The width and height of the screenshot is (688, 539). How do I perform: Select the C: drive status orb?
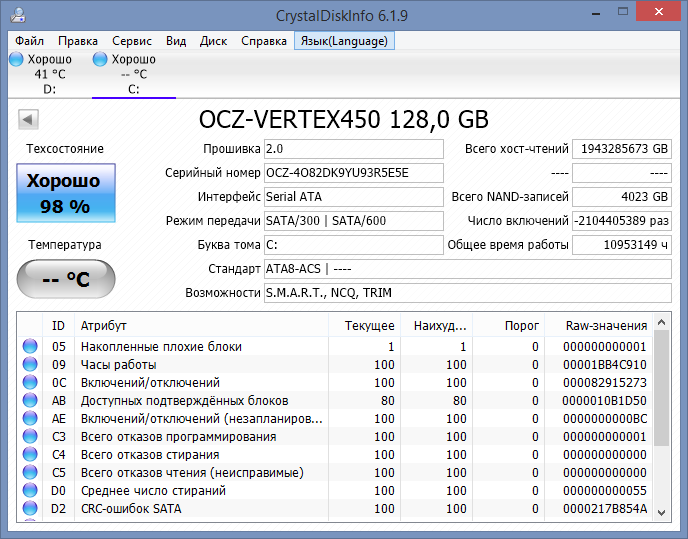(x=101, y=60)
